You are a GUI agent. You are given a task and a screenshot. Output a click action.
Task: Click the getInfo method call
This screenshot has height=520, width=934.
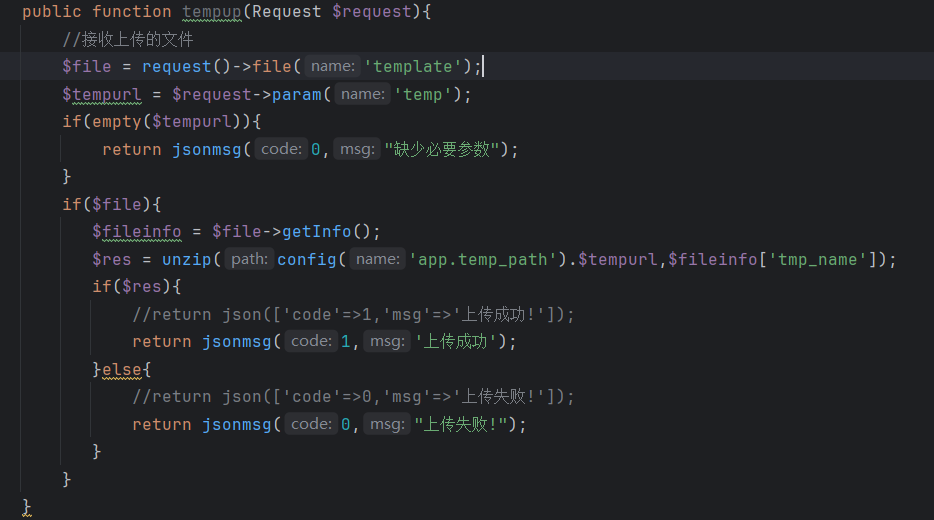tap(316, 232)
